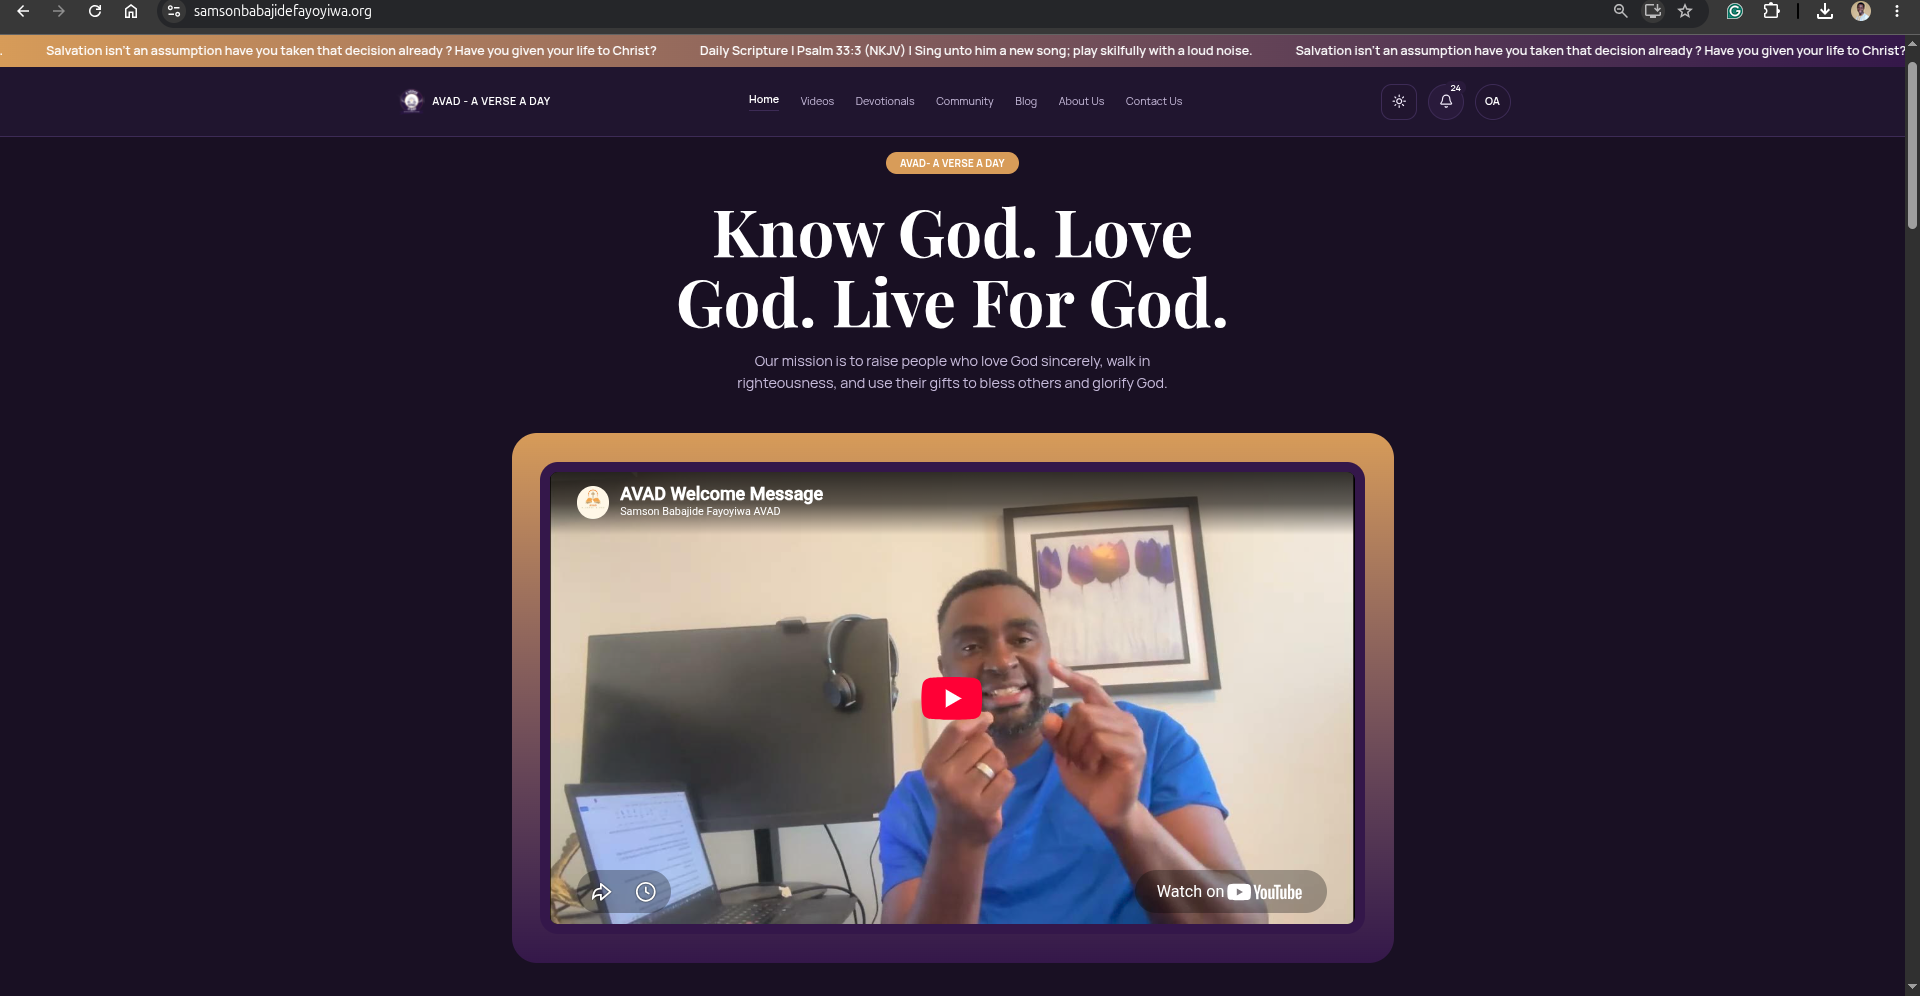Click the AVAD Welcome Message video title
Viewport: 1920px width, 996px height.
tap(721, 494)
